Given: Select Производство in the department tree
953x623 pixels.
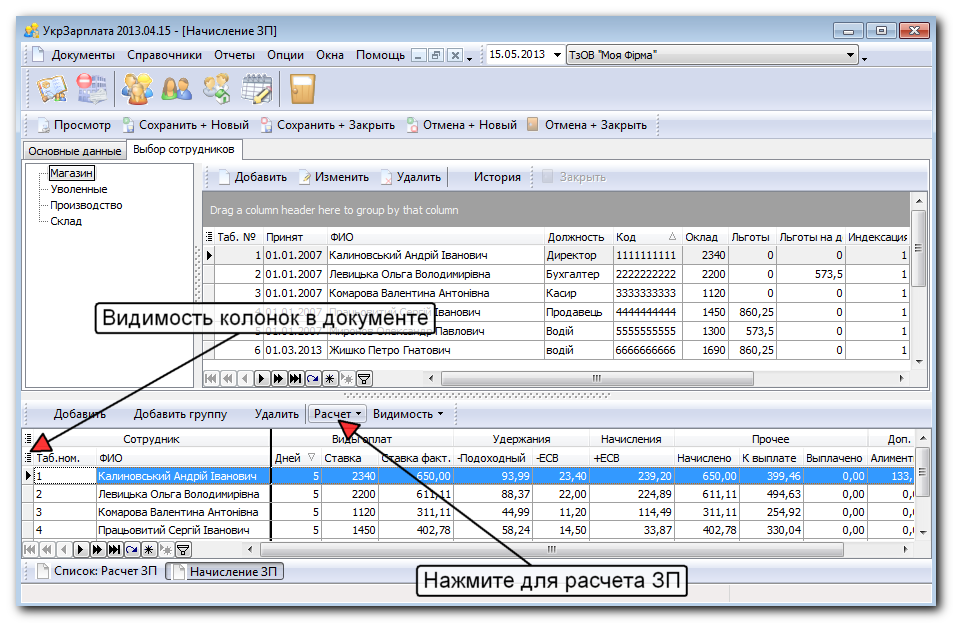Looking at the screenshot, I should click(x=86, y=205).
